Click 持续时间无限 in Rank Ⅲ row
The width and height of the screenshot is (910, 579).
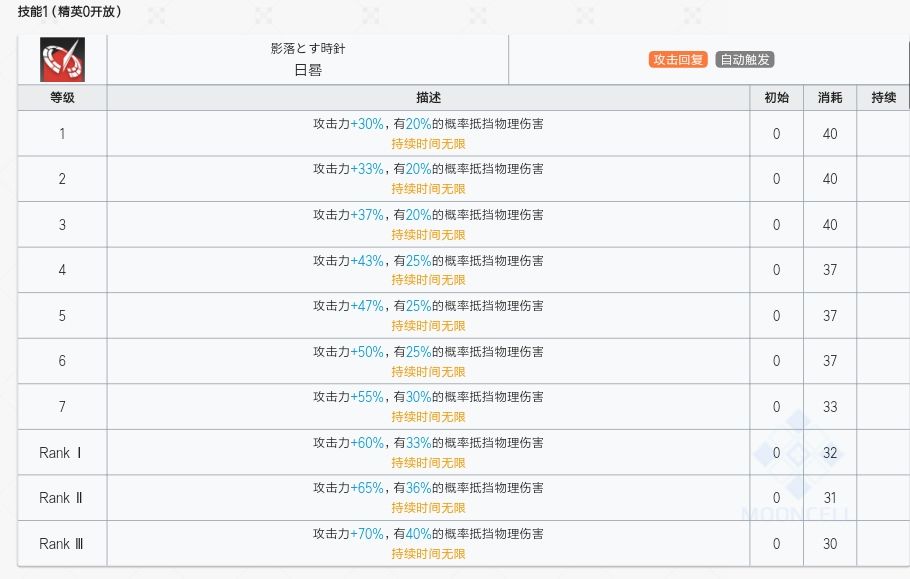(428, 554)
